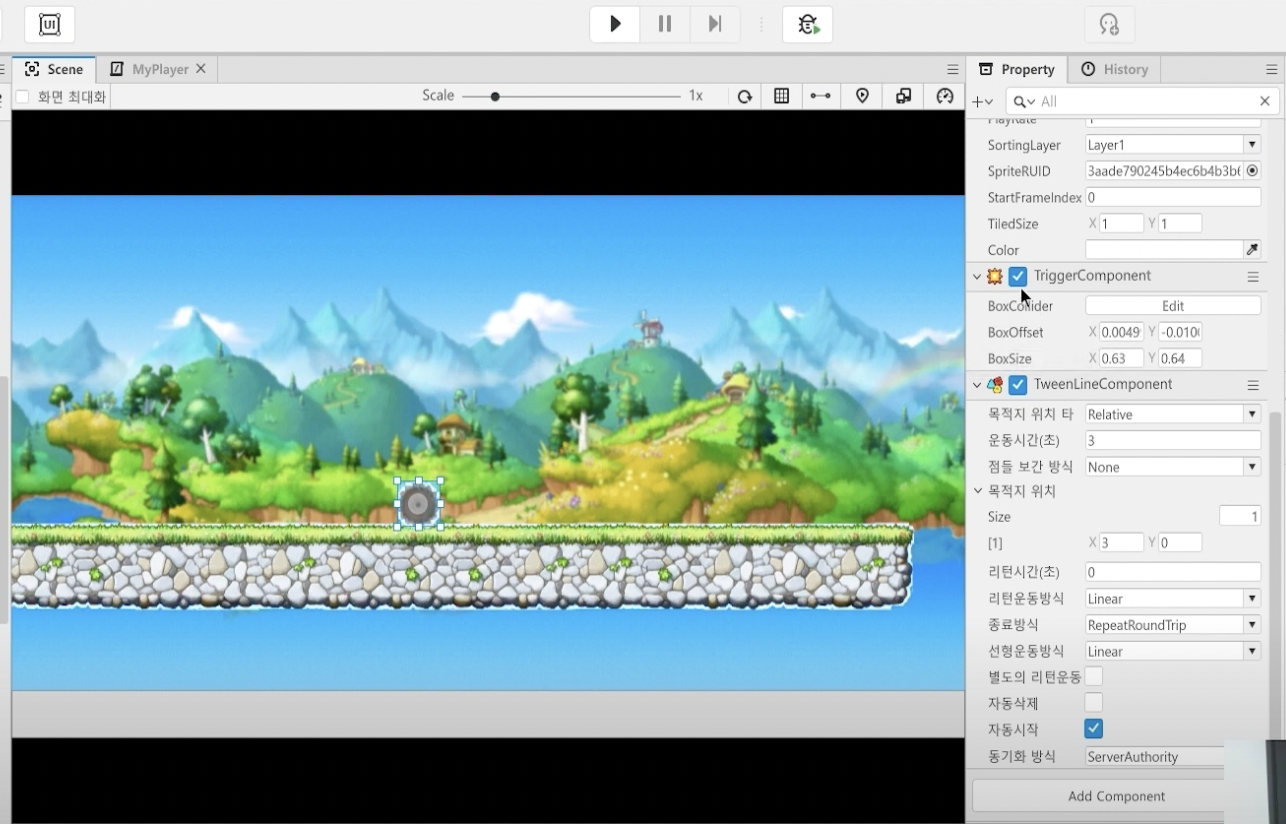Open TriggerComponent options menu

click(x=1253, y=276)
